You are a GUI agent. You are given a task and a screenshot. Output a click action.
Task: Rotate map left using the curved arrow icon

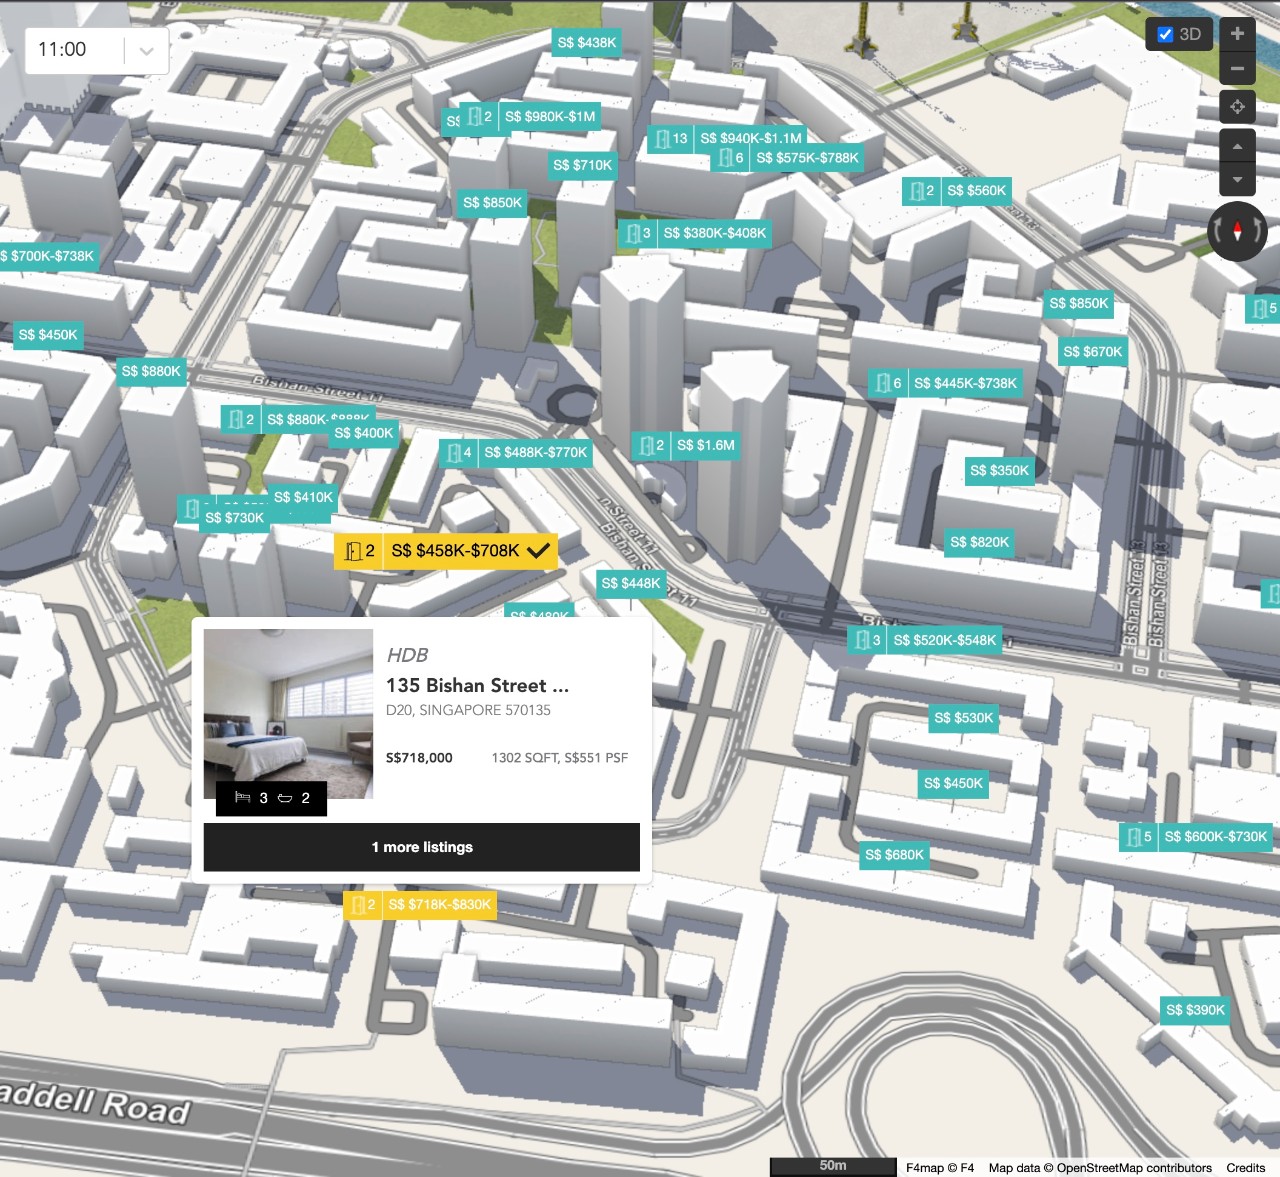point(1218,230)
